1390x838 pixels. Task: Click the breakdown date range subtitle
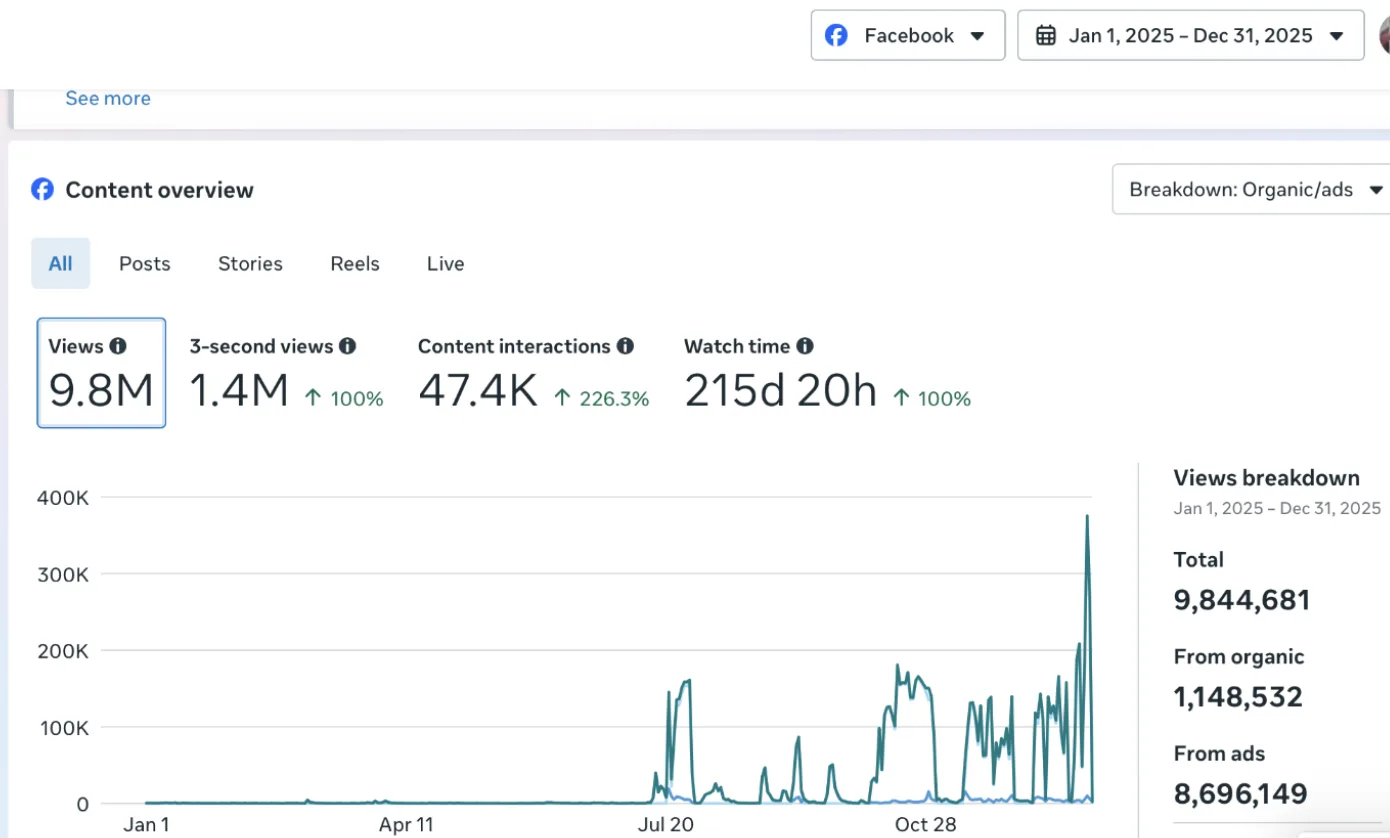(x=1277, y=509)
